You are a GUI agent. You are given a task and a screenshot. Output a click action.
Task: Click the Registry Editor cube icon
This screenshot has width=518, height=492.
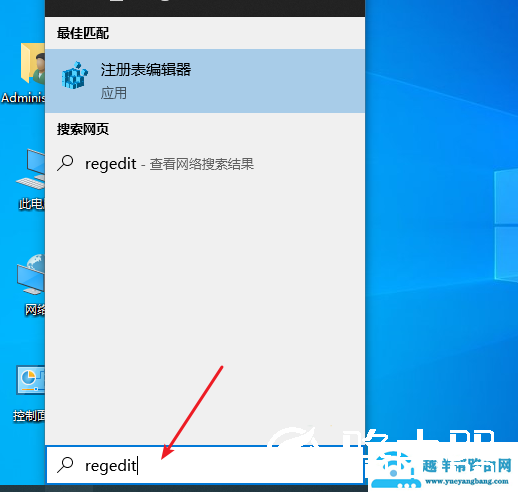pos(75,75)
